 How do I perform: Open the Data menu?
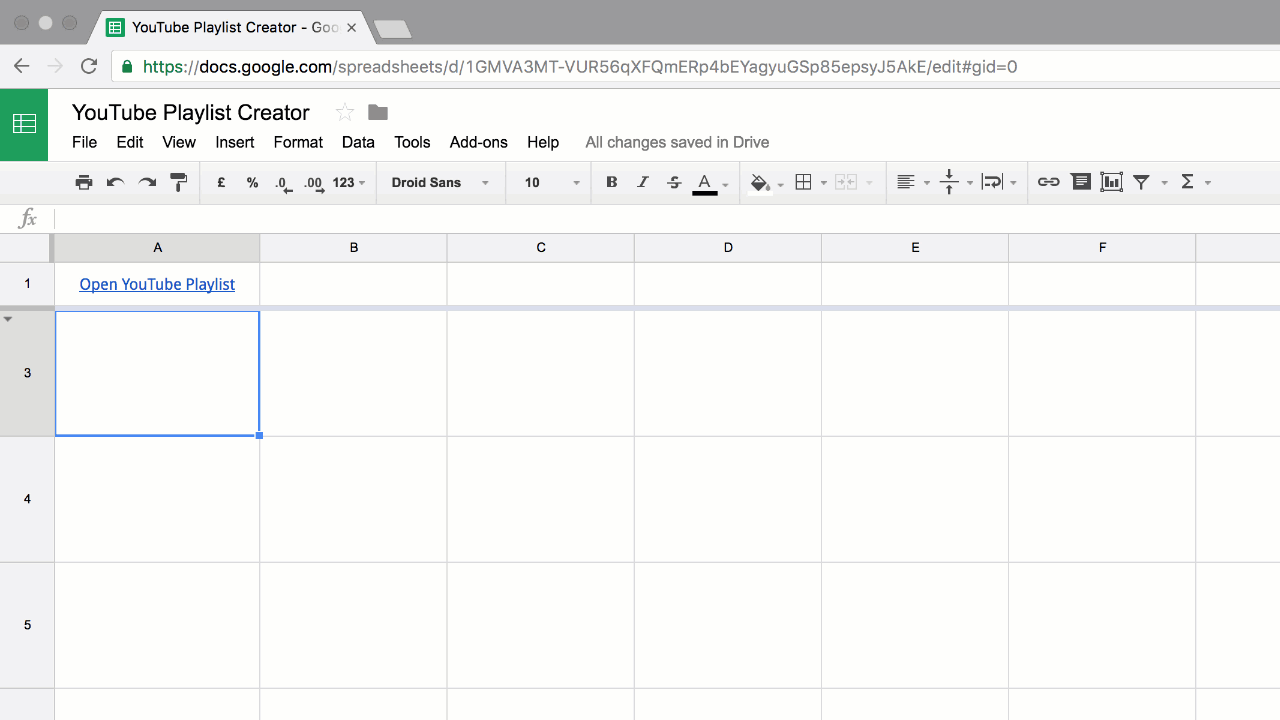[x=358, y=142]
